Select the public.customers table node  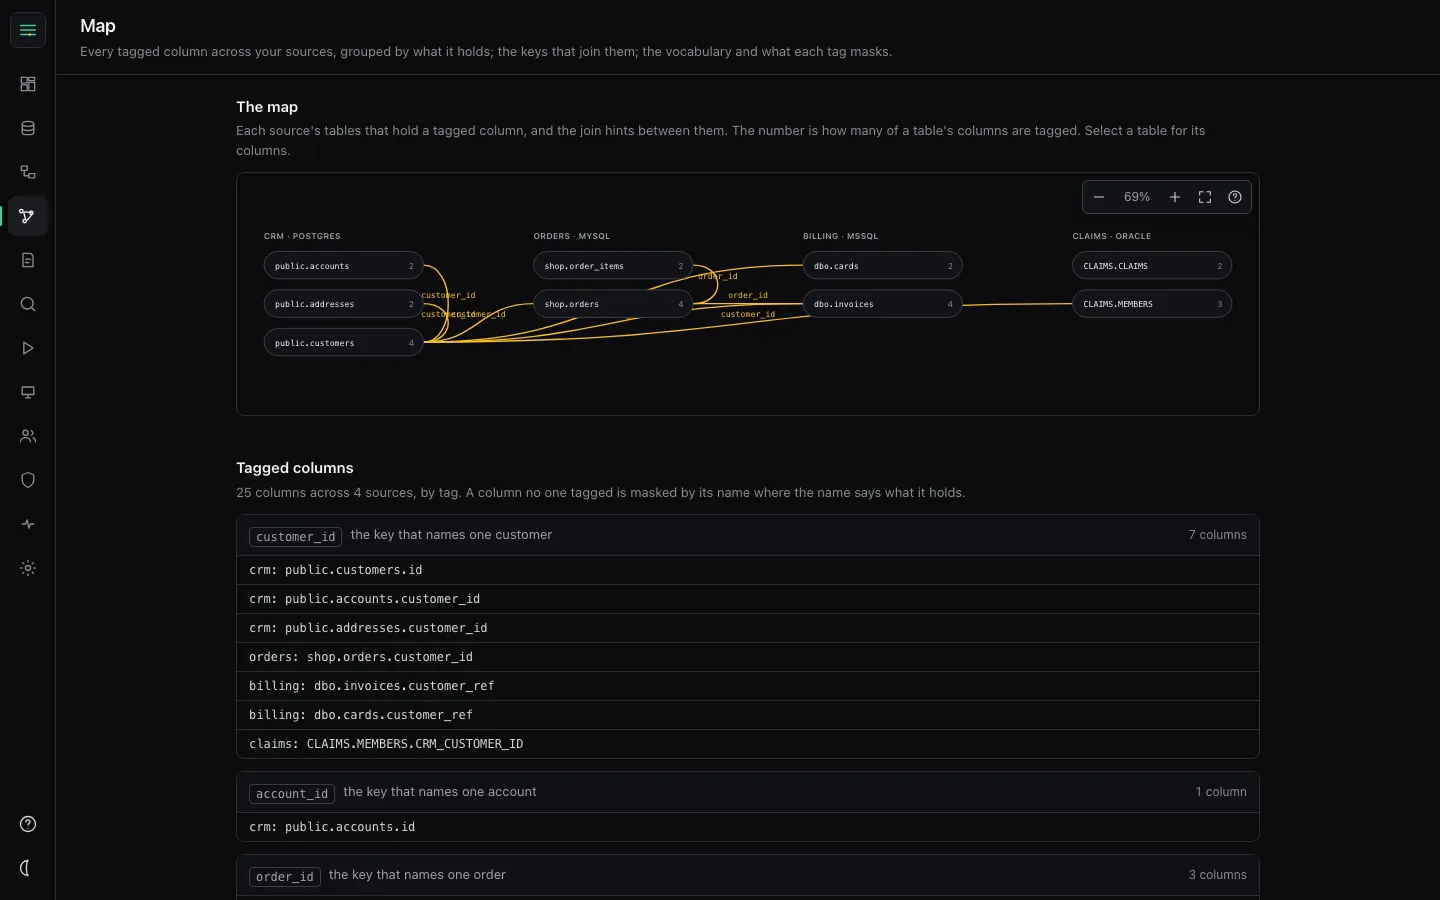[344, 343]
